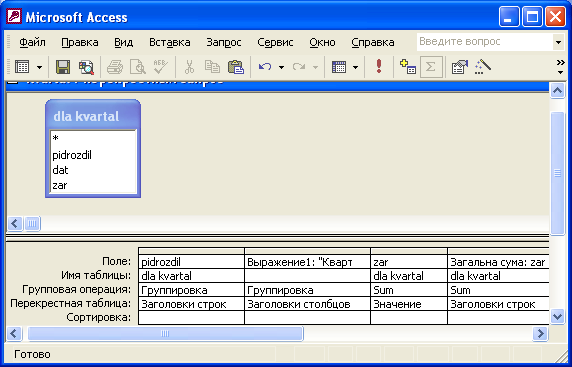Screen dimensions: 572x367
Task: Click the horizontal scrollbar thumb of grid
Action: click(x=165, y=333)
